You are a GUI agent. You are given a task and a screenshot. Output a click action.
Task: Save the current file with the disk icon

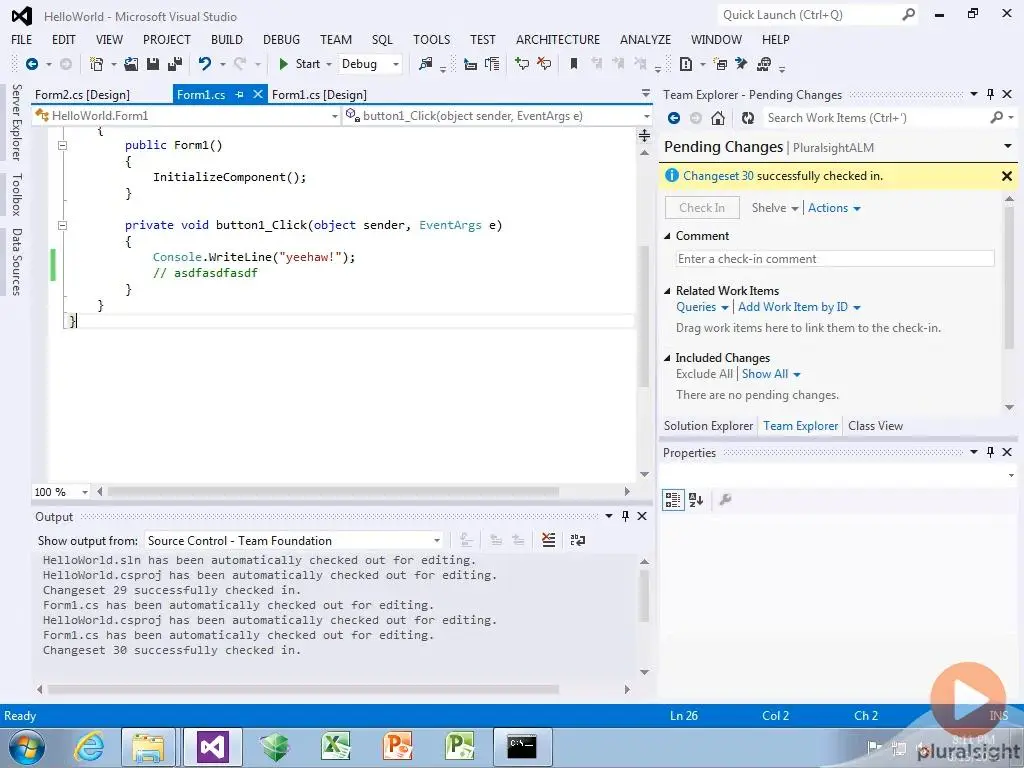[x=153, y=64]
